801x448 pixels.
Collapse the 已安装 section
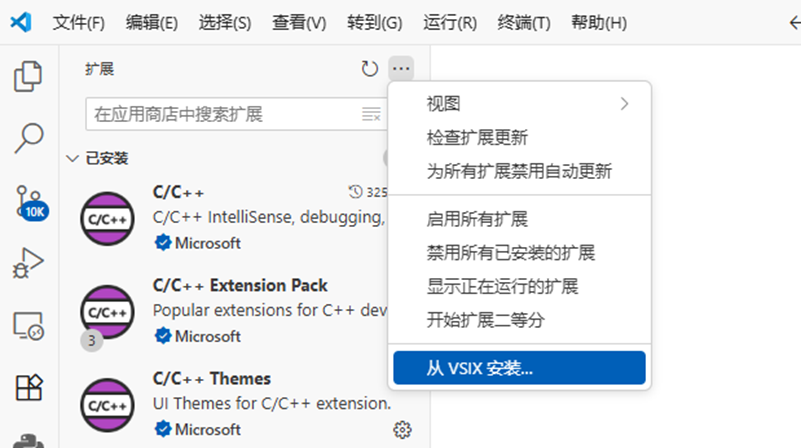coord(72,158)
